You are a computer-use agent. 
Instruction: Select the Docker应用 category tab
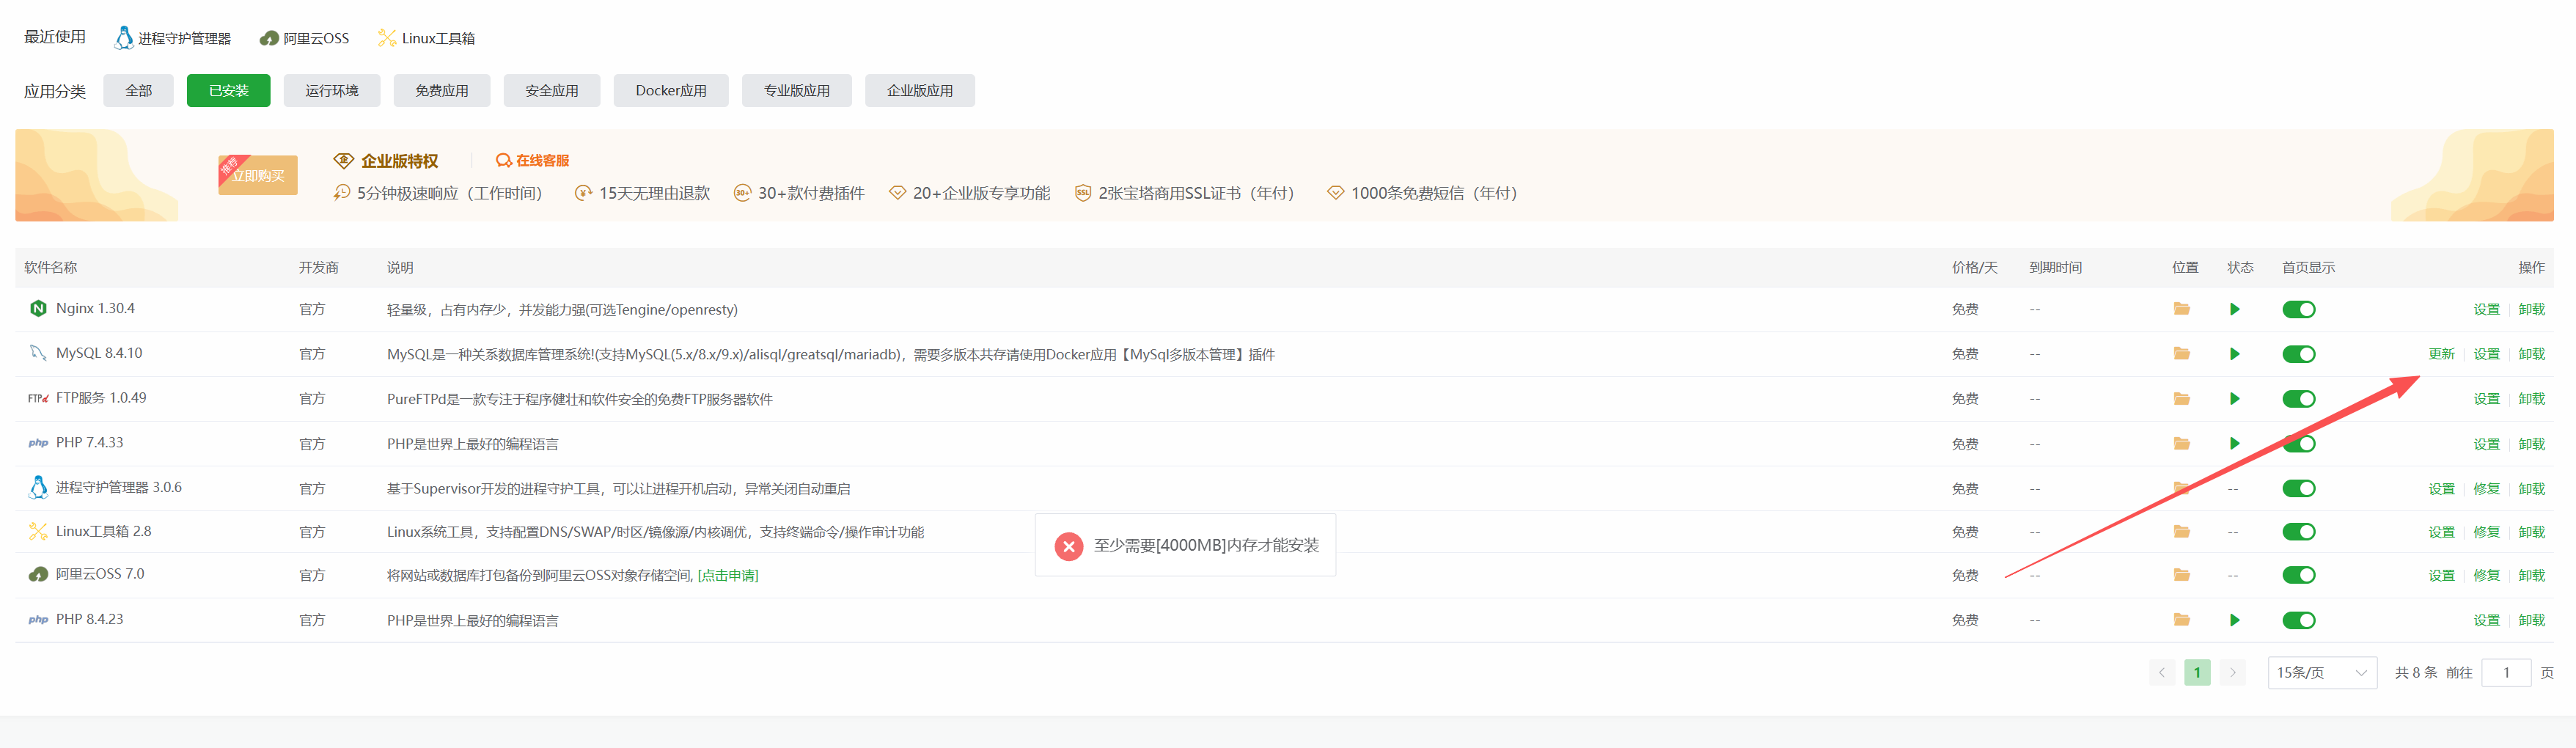click(x=670, y=90)
